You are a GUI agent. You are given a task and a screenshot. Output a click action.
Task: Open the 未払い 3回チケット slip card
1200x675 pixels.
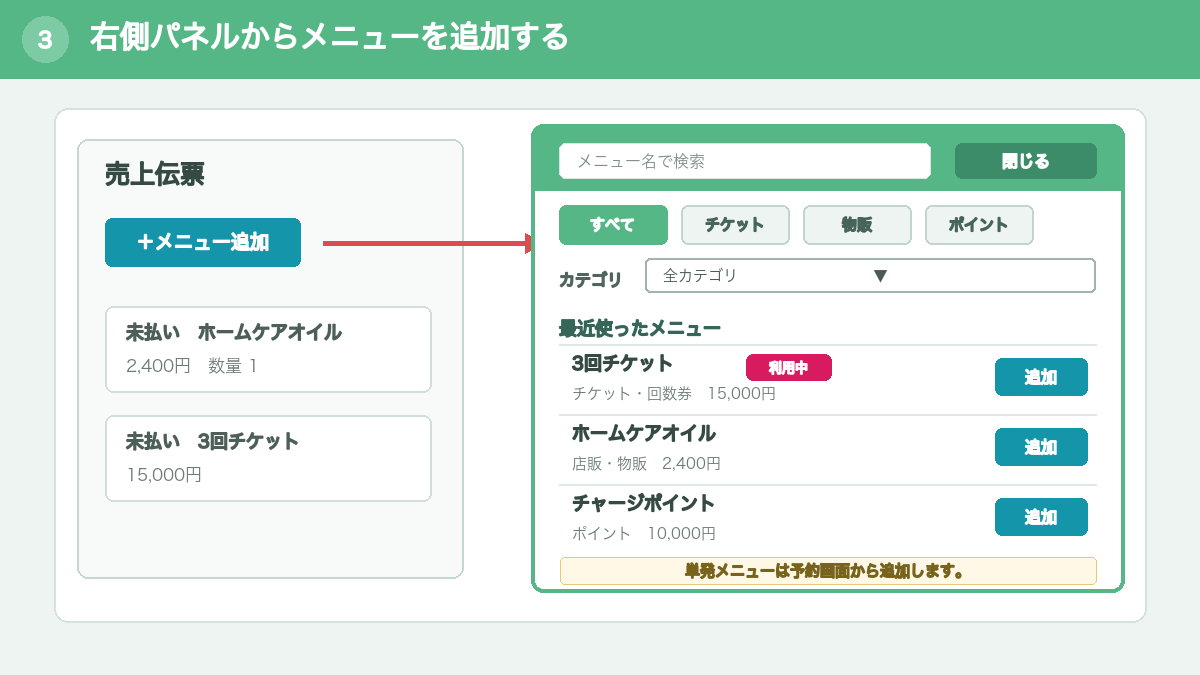[268, 458]
